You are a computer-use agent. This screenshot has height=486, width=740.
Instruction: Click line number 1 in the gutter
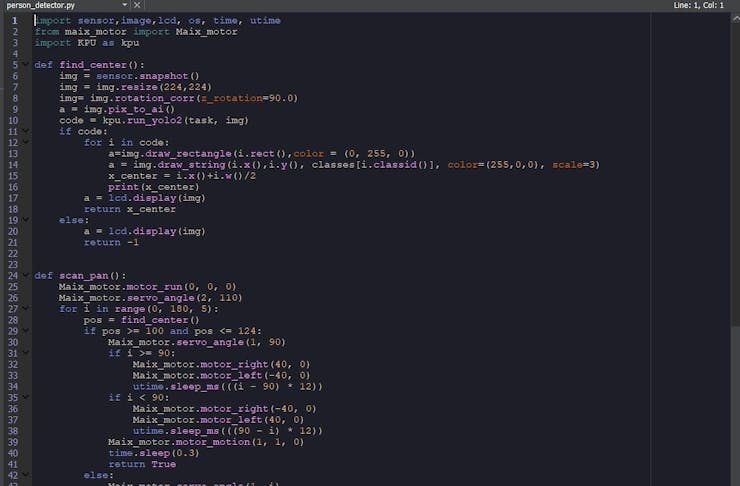(15, 21)
